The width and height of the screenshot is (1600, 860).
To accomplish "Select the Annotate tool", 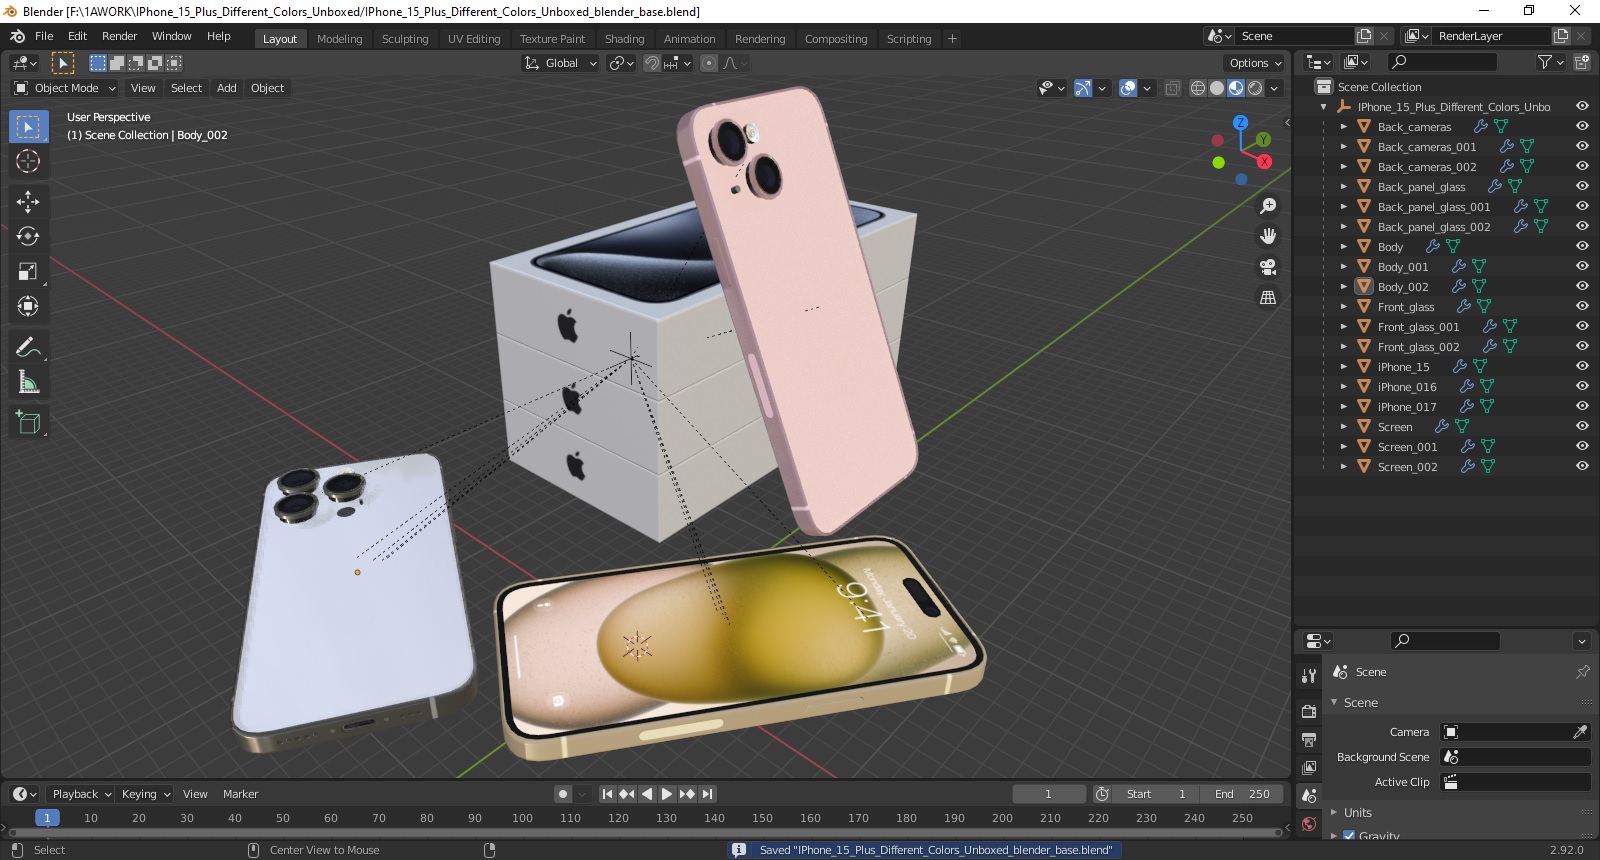I will click(28, 347).
